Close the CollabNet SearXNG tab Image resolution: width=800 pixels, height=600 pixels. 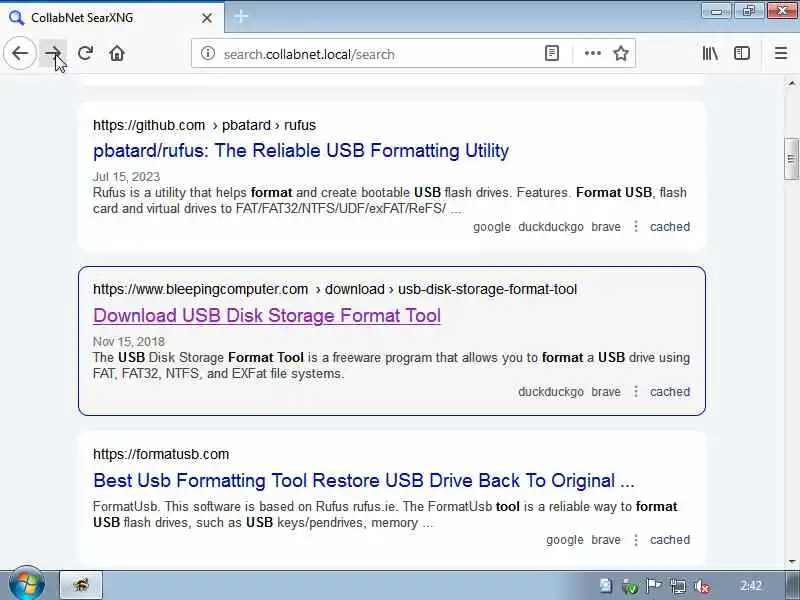point(207,18)
